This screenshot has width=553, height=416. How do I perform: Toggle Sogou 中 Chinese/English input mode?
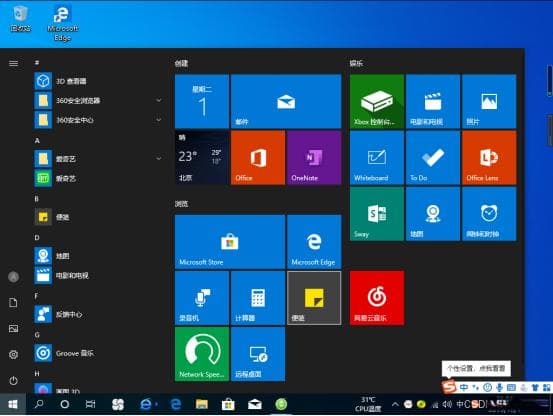(464, 387)
